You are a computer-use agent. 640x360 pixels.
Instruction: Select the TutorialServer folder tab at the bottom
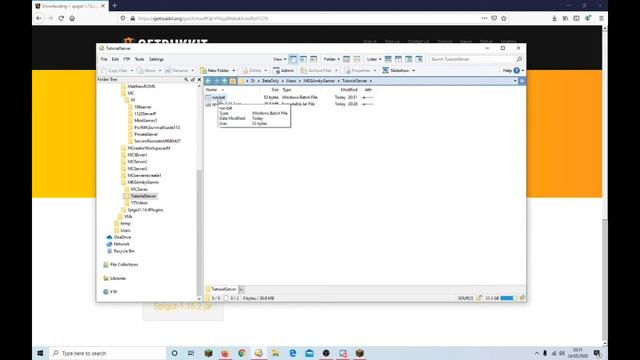(221, 289)
